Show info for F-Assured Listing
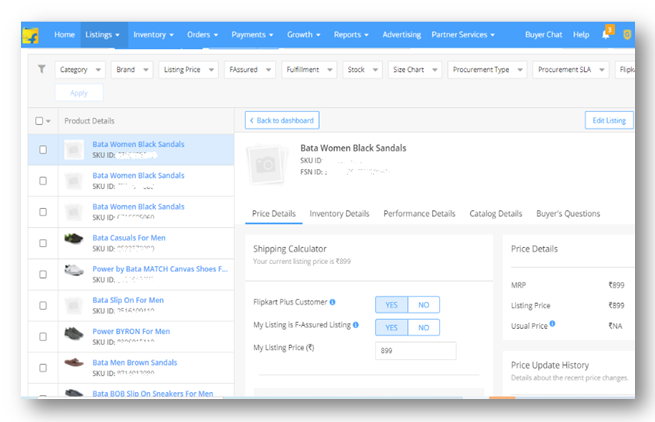This screenshot has width=655, height=422. click(356, 325)
